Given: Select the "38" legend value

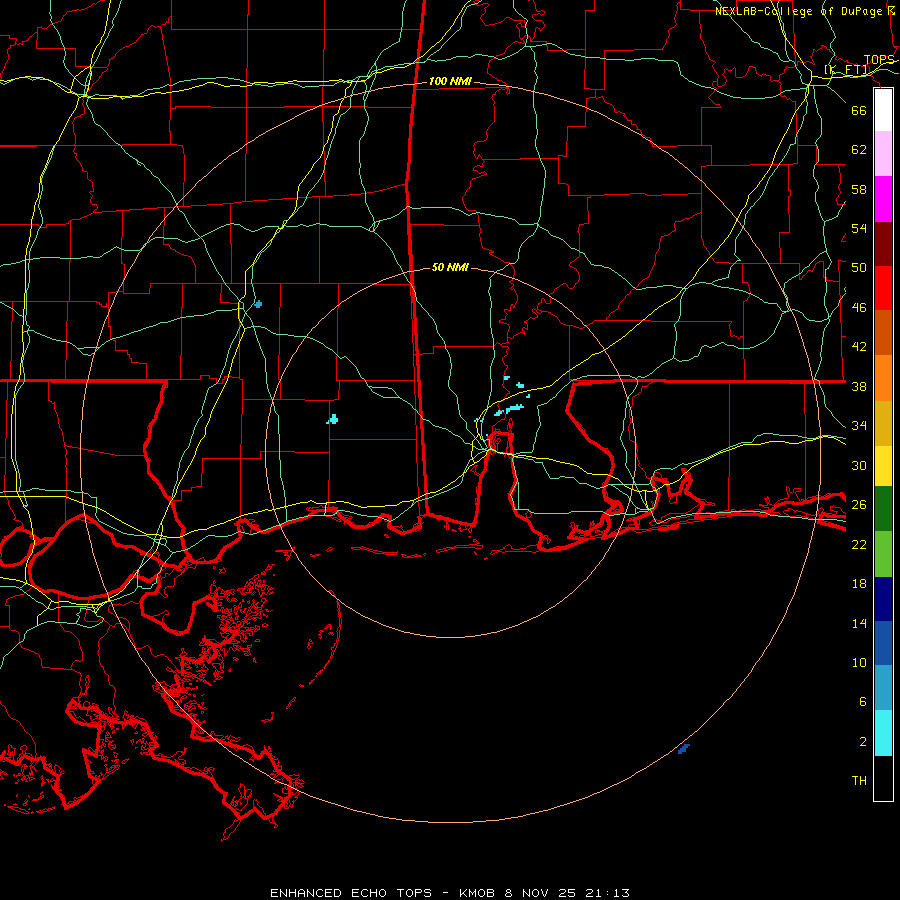Looking at the screenshot, I should (x=859, y=386).
